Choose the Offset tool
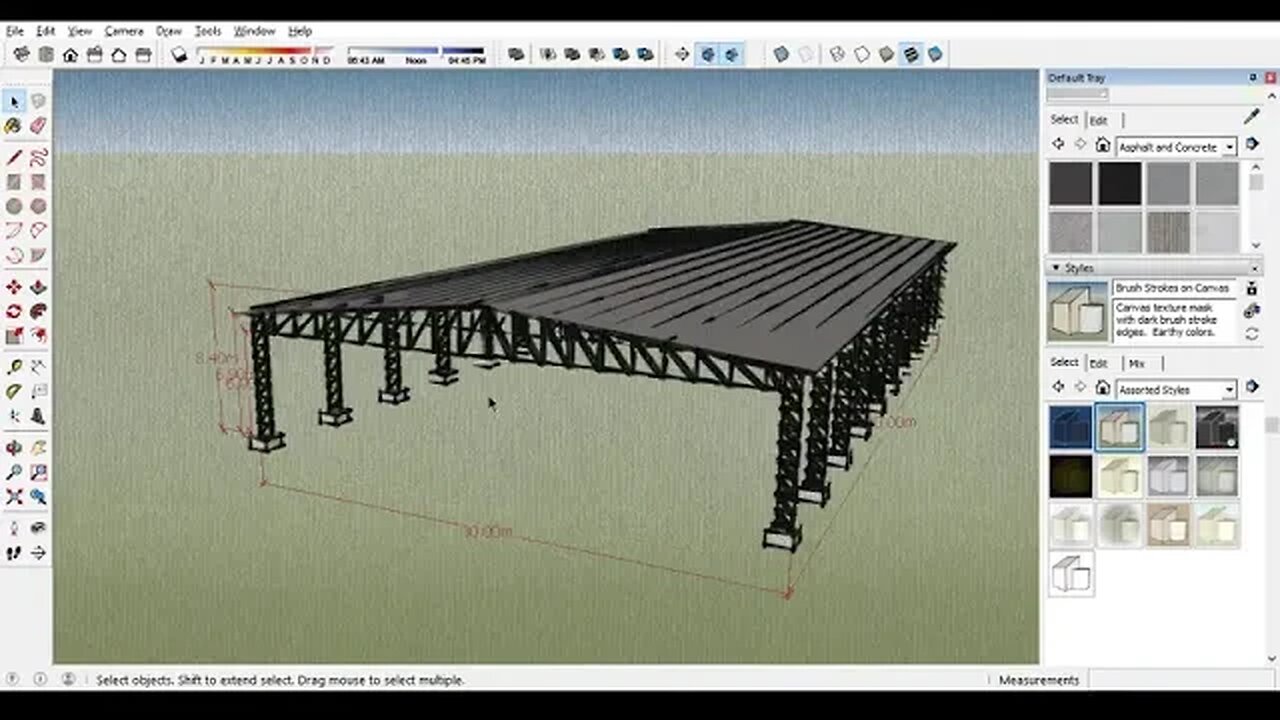The height and width of the screenshot is (720, 1280). click(x=38, y=336)
